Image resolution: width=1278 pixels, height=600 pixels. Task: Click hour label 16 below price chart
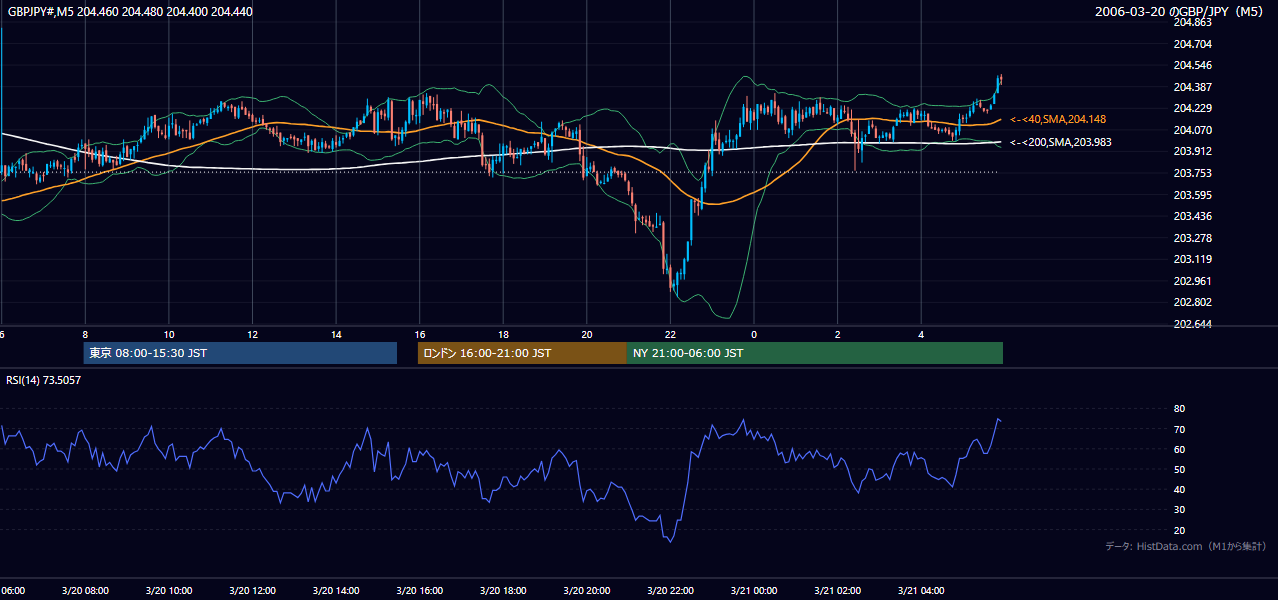click(420, 335)
